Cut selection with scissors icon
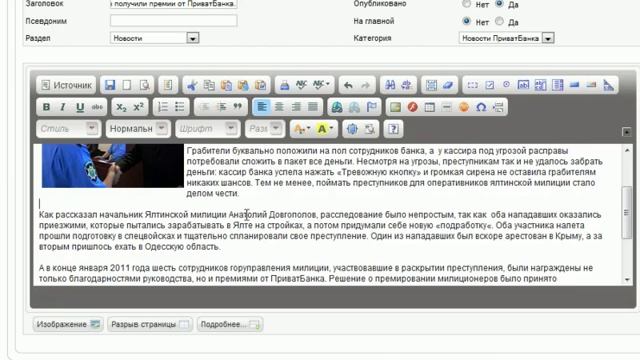The width and height of the screenshot is (640, 360). point(192,85)
